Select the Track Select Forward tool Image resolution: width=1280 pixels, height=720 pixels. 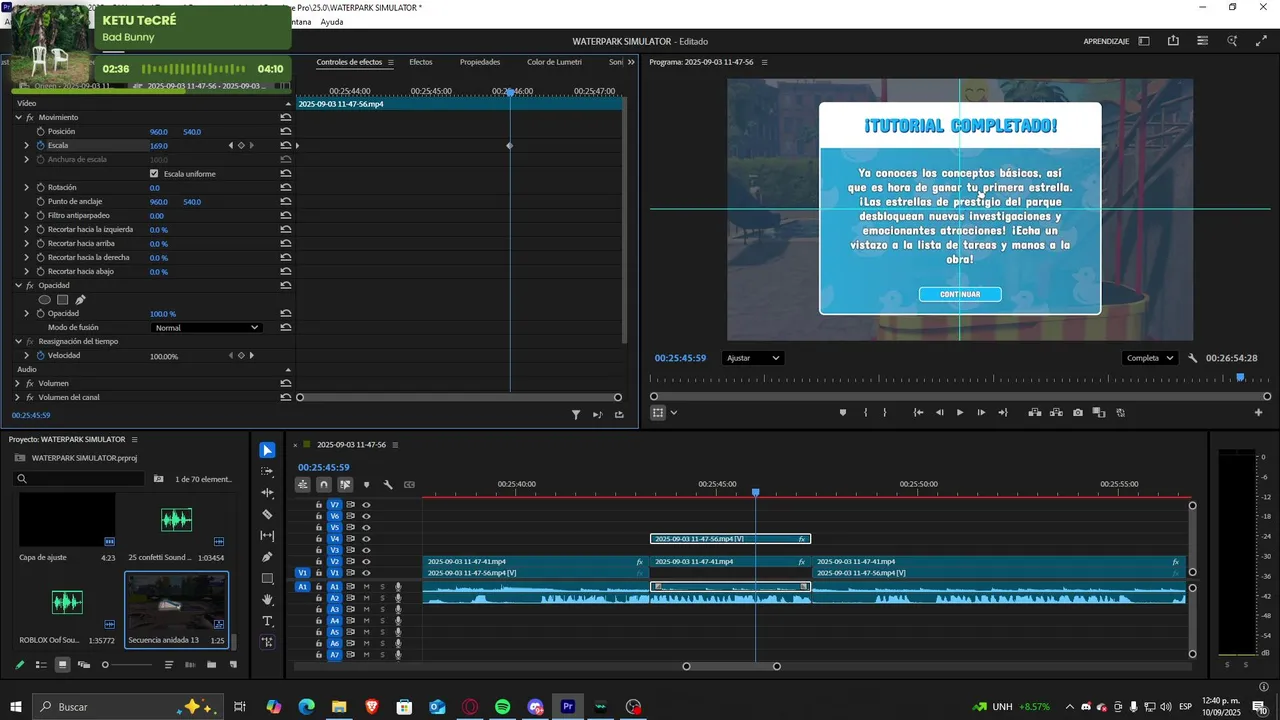pyautogui.click(x=267, y=471)
